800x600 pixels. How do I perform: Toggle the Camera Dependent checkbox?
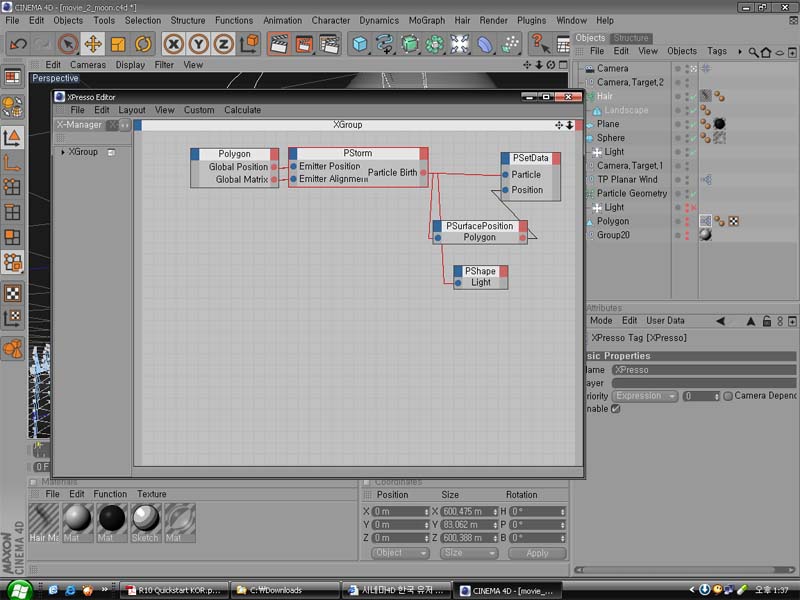point(728,396)
